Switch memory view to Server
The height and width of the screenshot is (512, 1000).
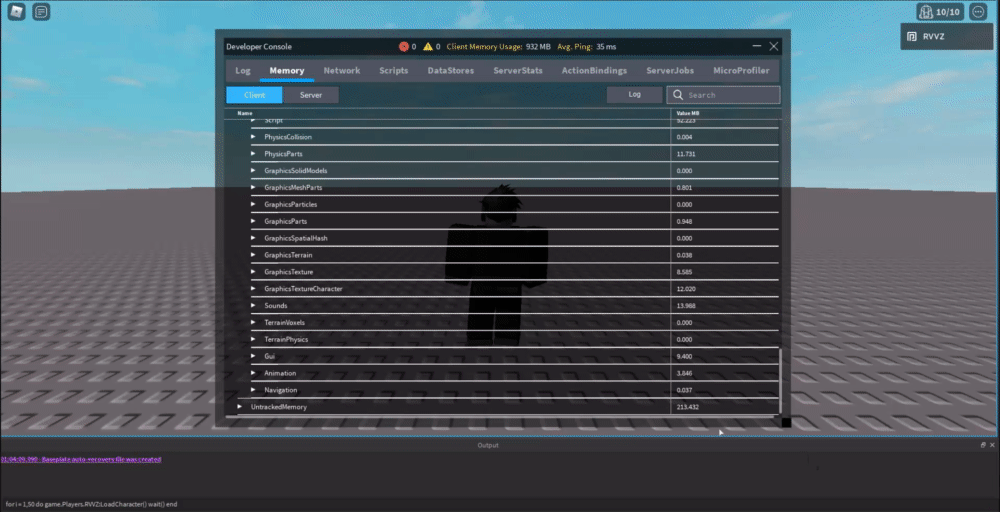pyautogui.click(x=311, y=95)
